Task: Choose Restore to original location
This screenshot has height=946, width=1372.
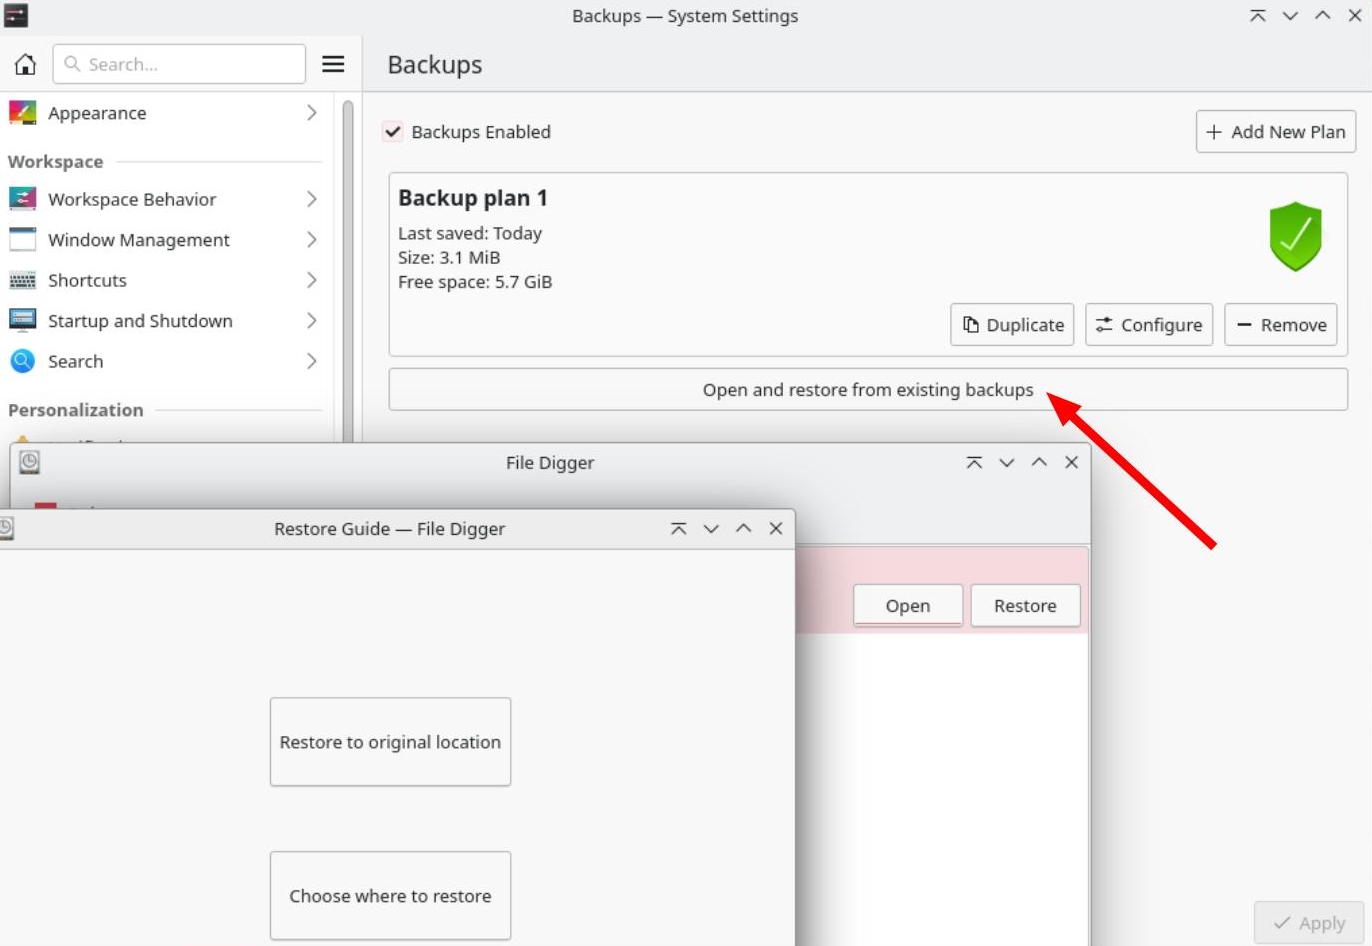Action: click(x=390, y=742)
